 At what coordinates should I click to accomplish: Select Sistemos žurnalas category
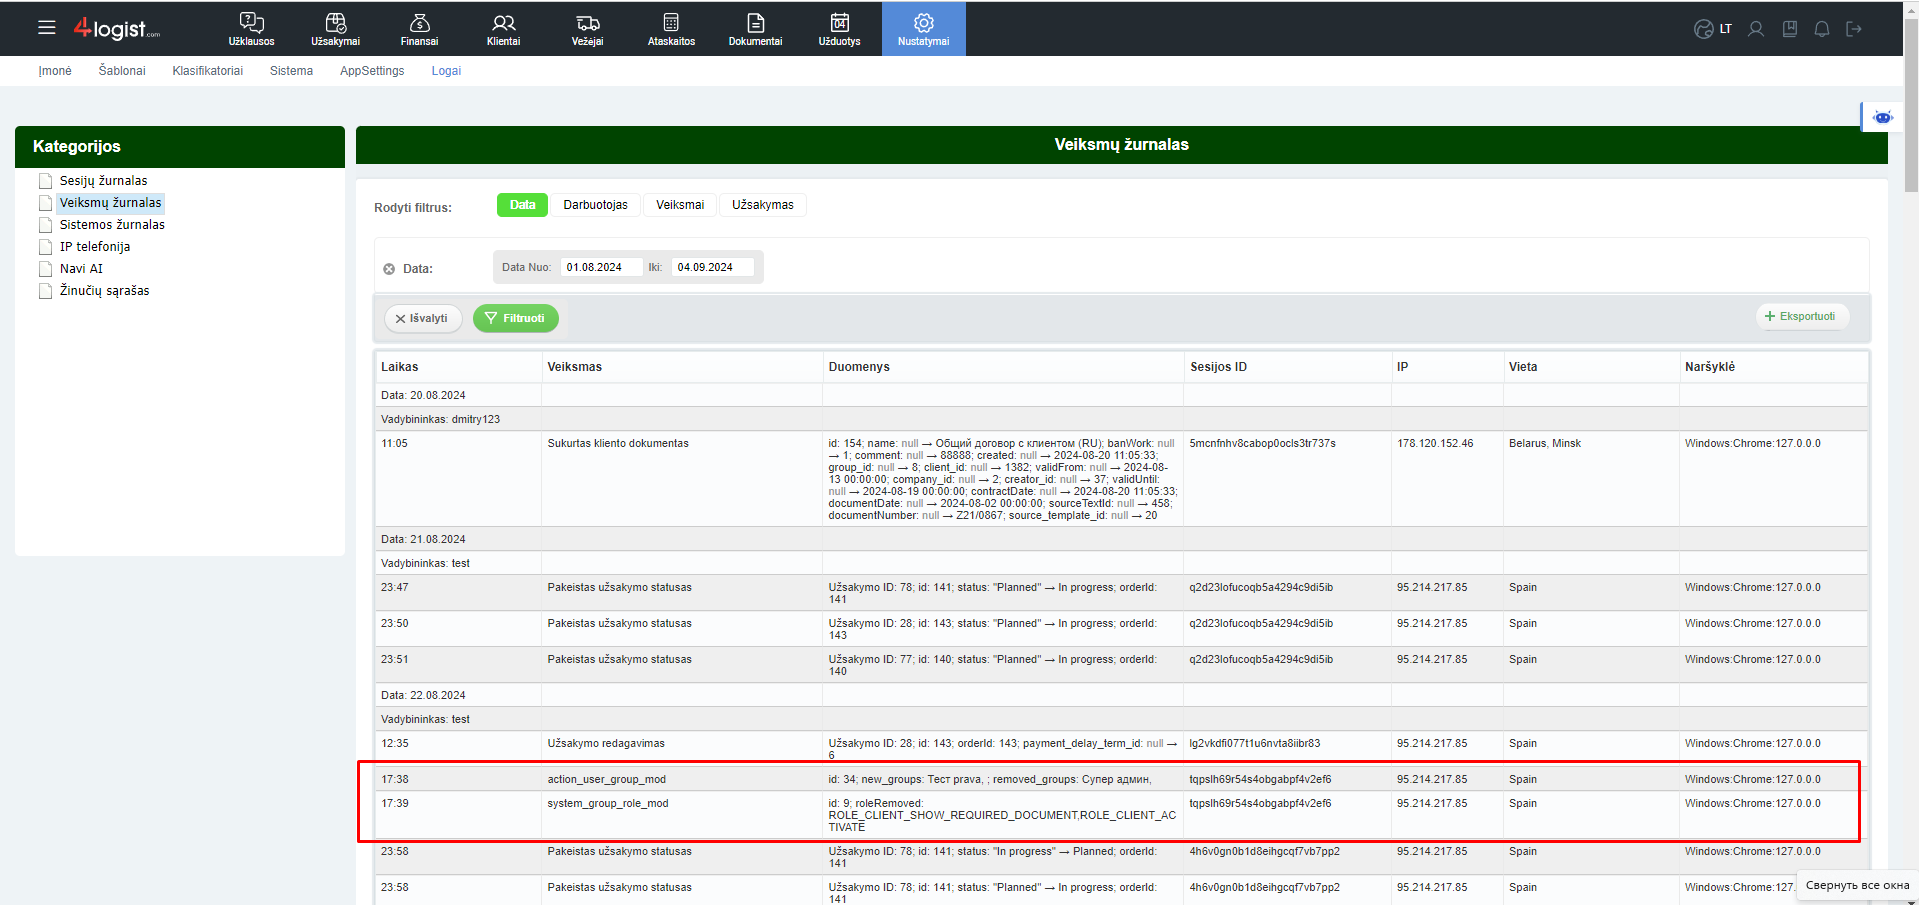[x=112, y=225]
